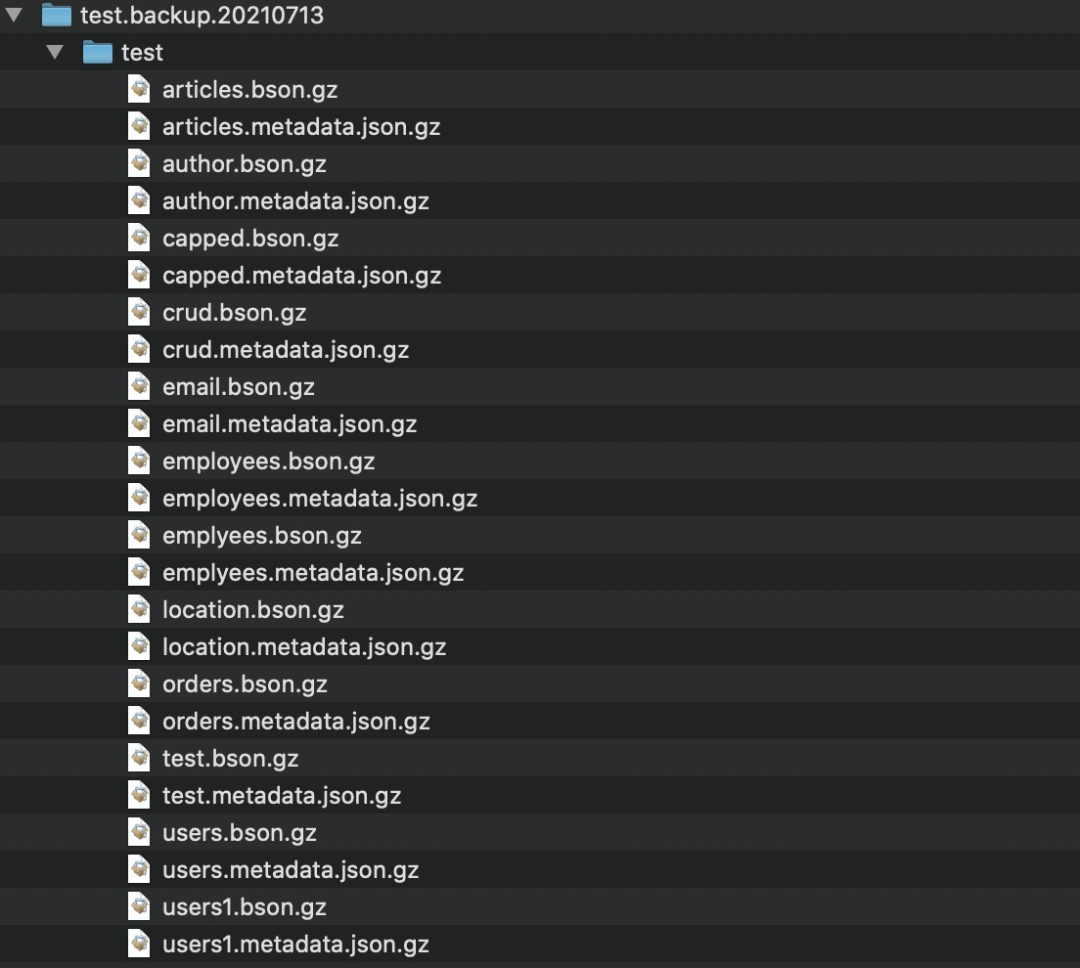The height and width of the screenshot is (968, 1080).
Task: Select file name users.bson.gz
Action: 240,834
